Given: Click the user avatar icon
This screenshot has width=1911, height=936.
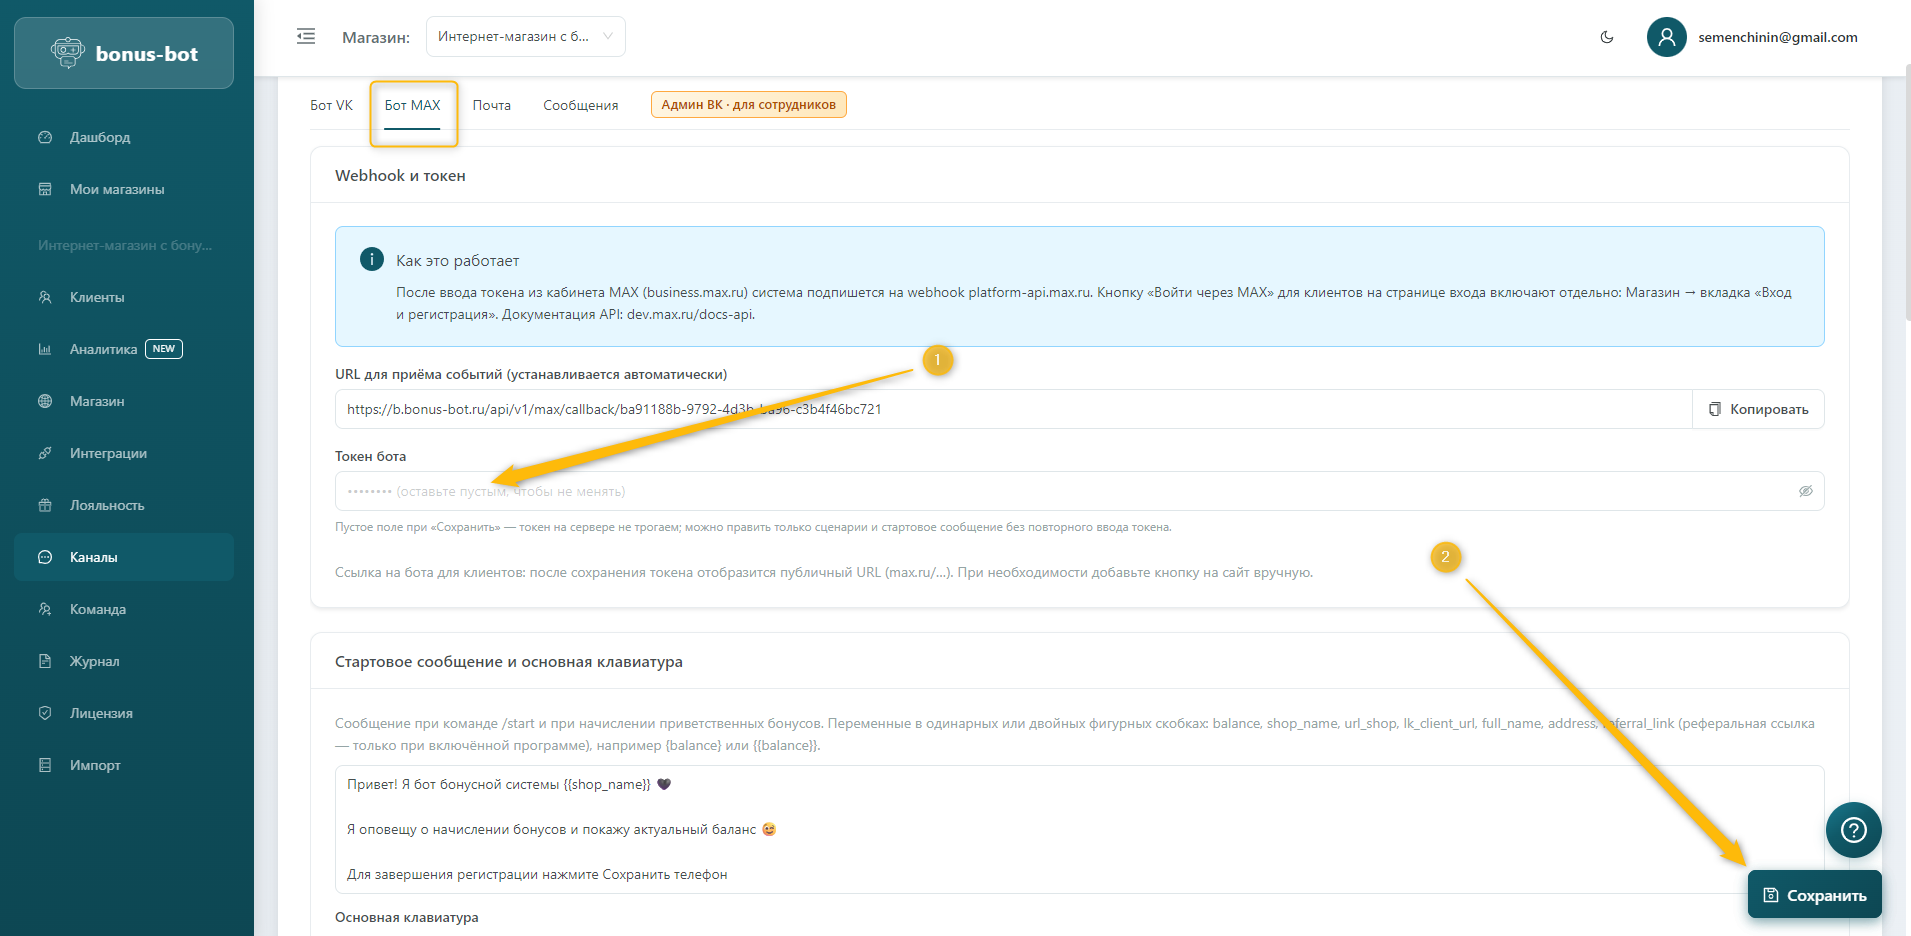Looking at the screenshot, I should point(1666,37).
